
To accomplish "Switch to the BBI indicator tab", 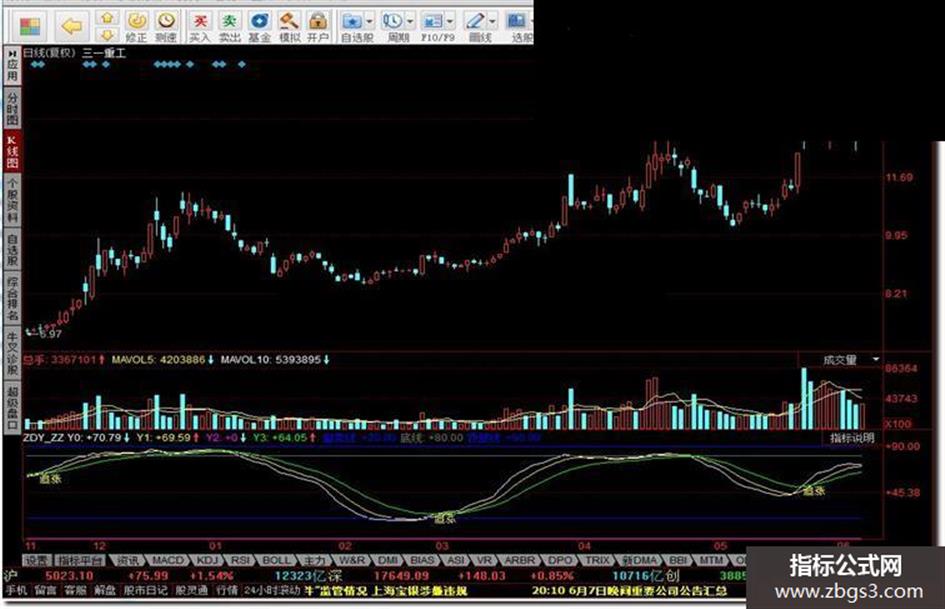I will (678, 561).
